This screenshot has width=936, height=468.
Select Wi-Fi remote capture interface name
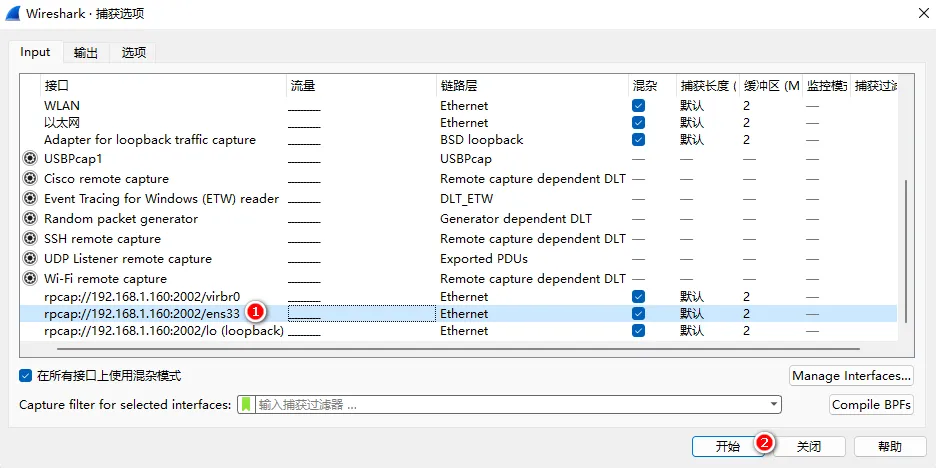click(x=106, y=278)
